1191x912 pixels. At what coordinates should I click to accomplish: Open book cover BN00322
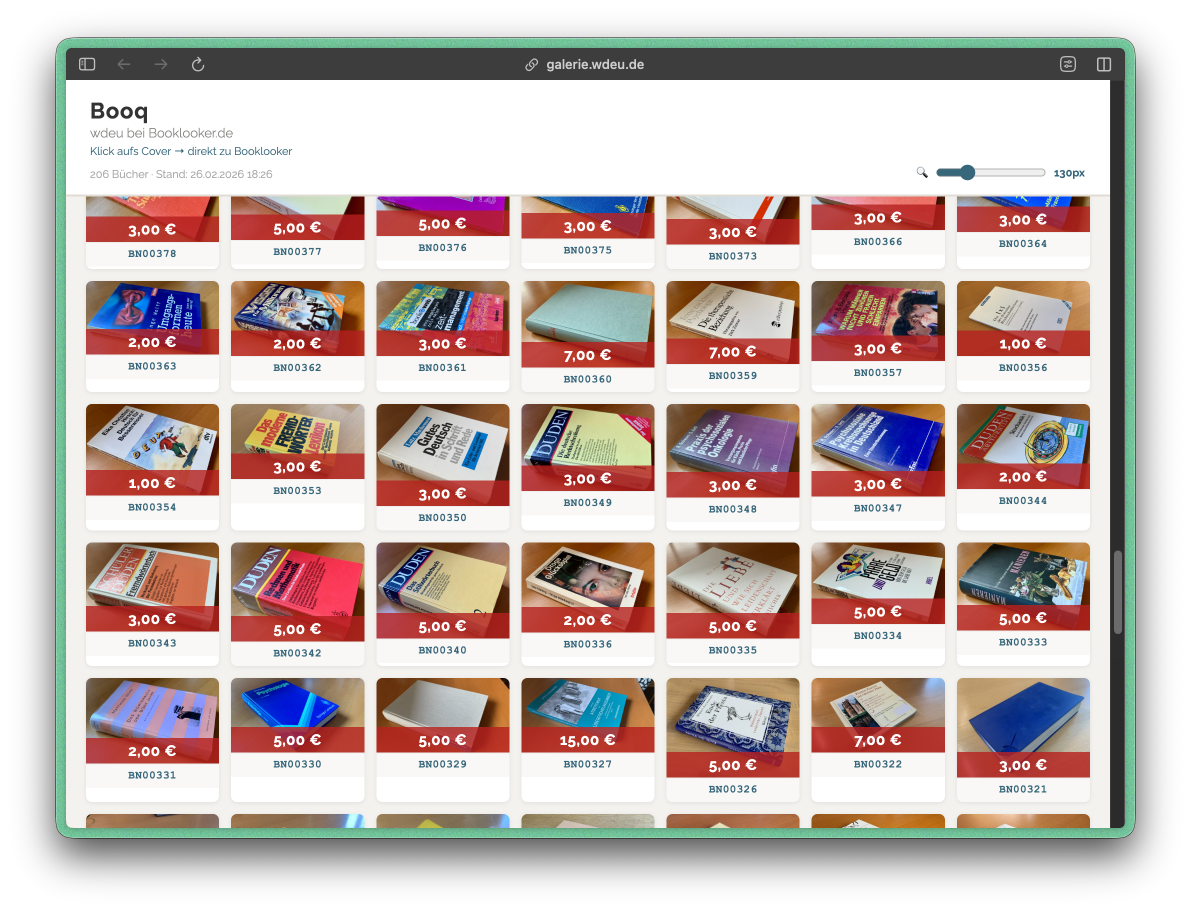pyautogui.click(x=877, y=715)
